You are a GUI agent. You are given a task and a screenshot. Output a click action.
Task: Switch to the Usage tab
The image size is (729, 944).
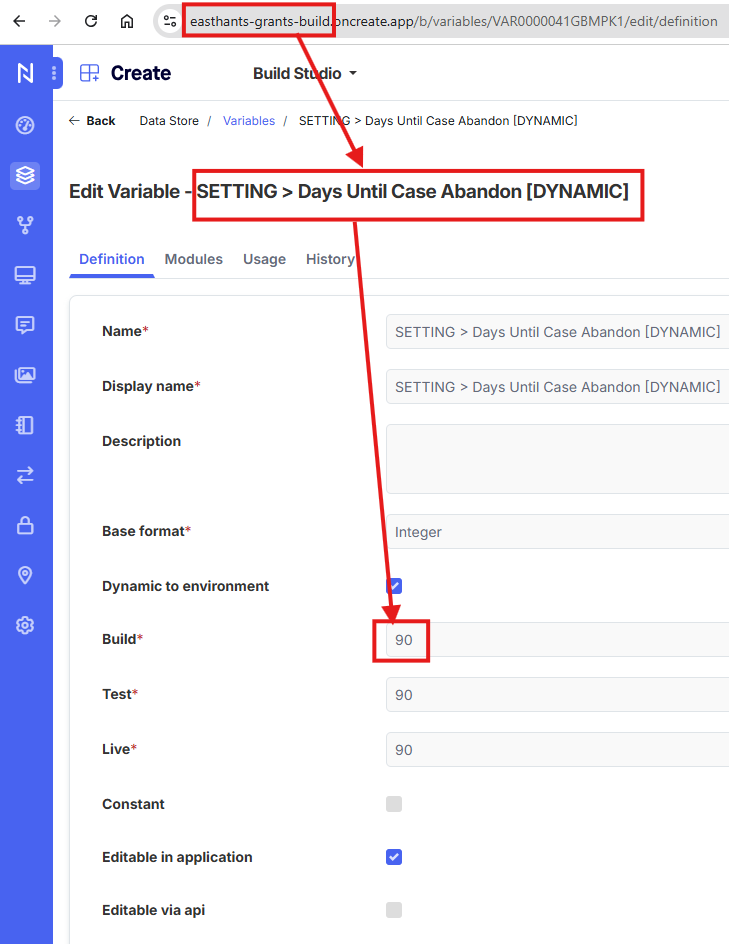[x=264, y=259]
